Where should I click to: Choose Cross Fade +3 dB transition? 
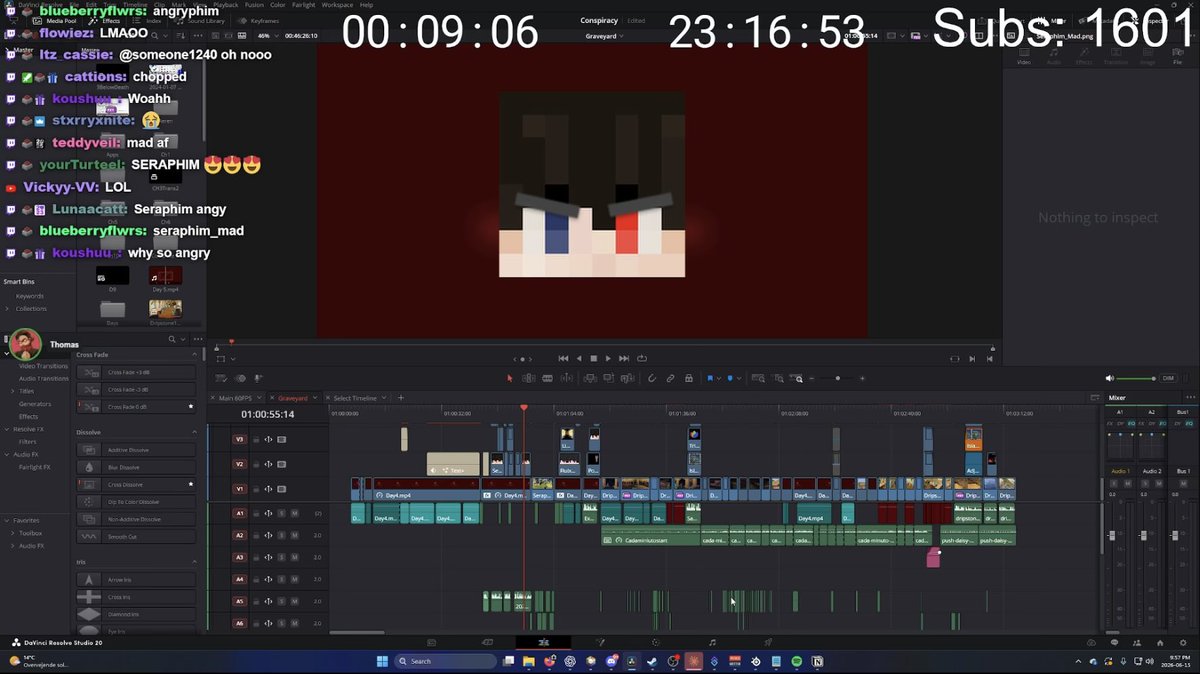[136, 372]
